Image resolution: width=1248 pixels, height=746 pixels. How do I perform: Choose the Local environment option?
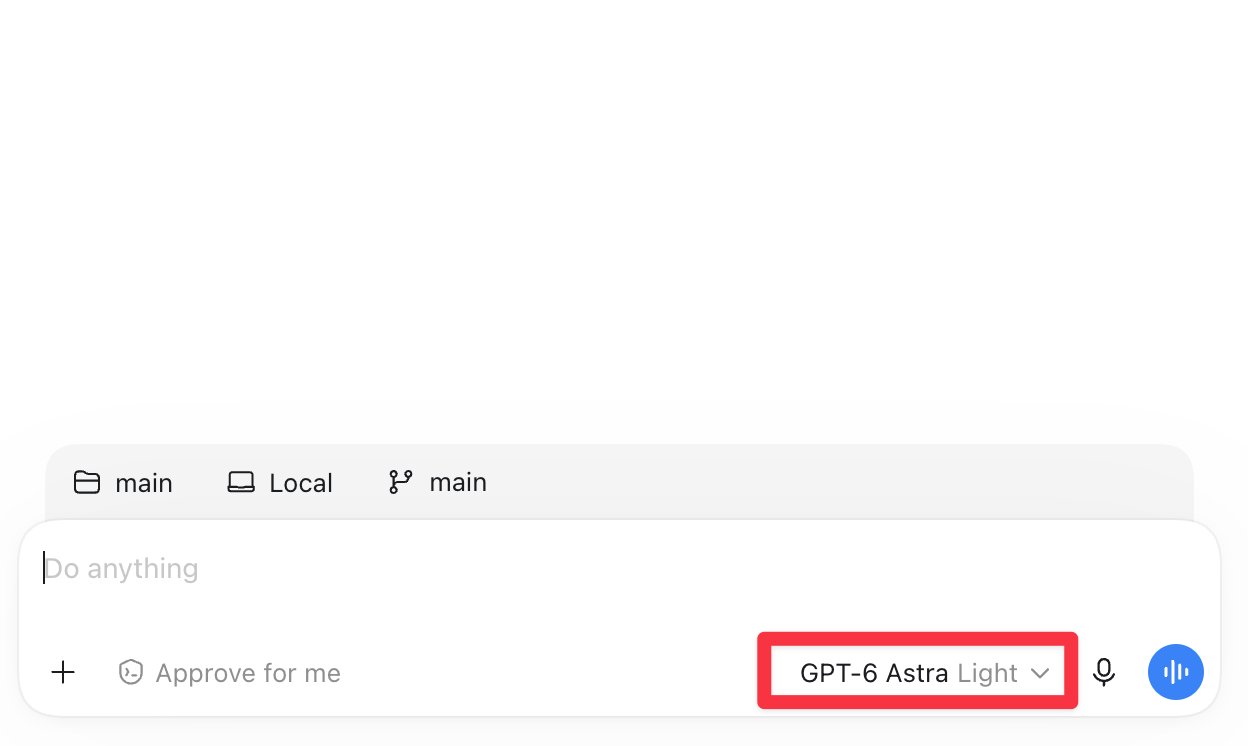(x=280, y=483)
